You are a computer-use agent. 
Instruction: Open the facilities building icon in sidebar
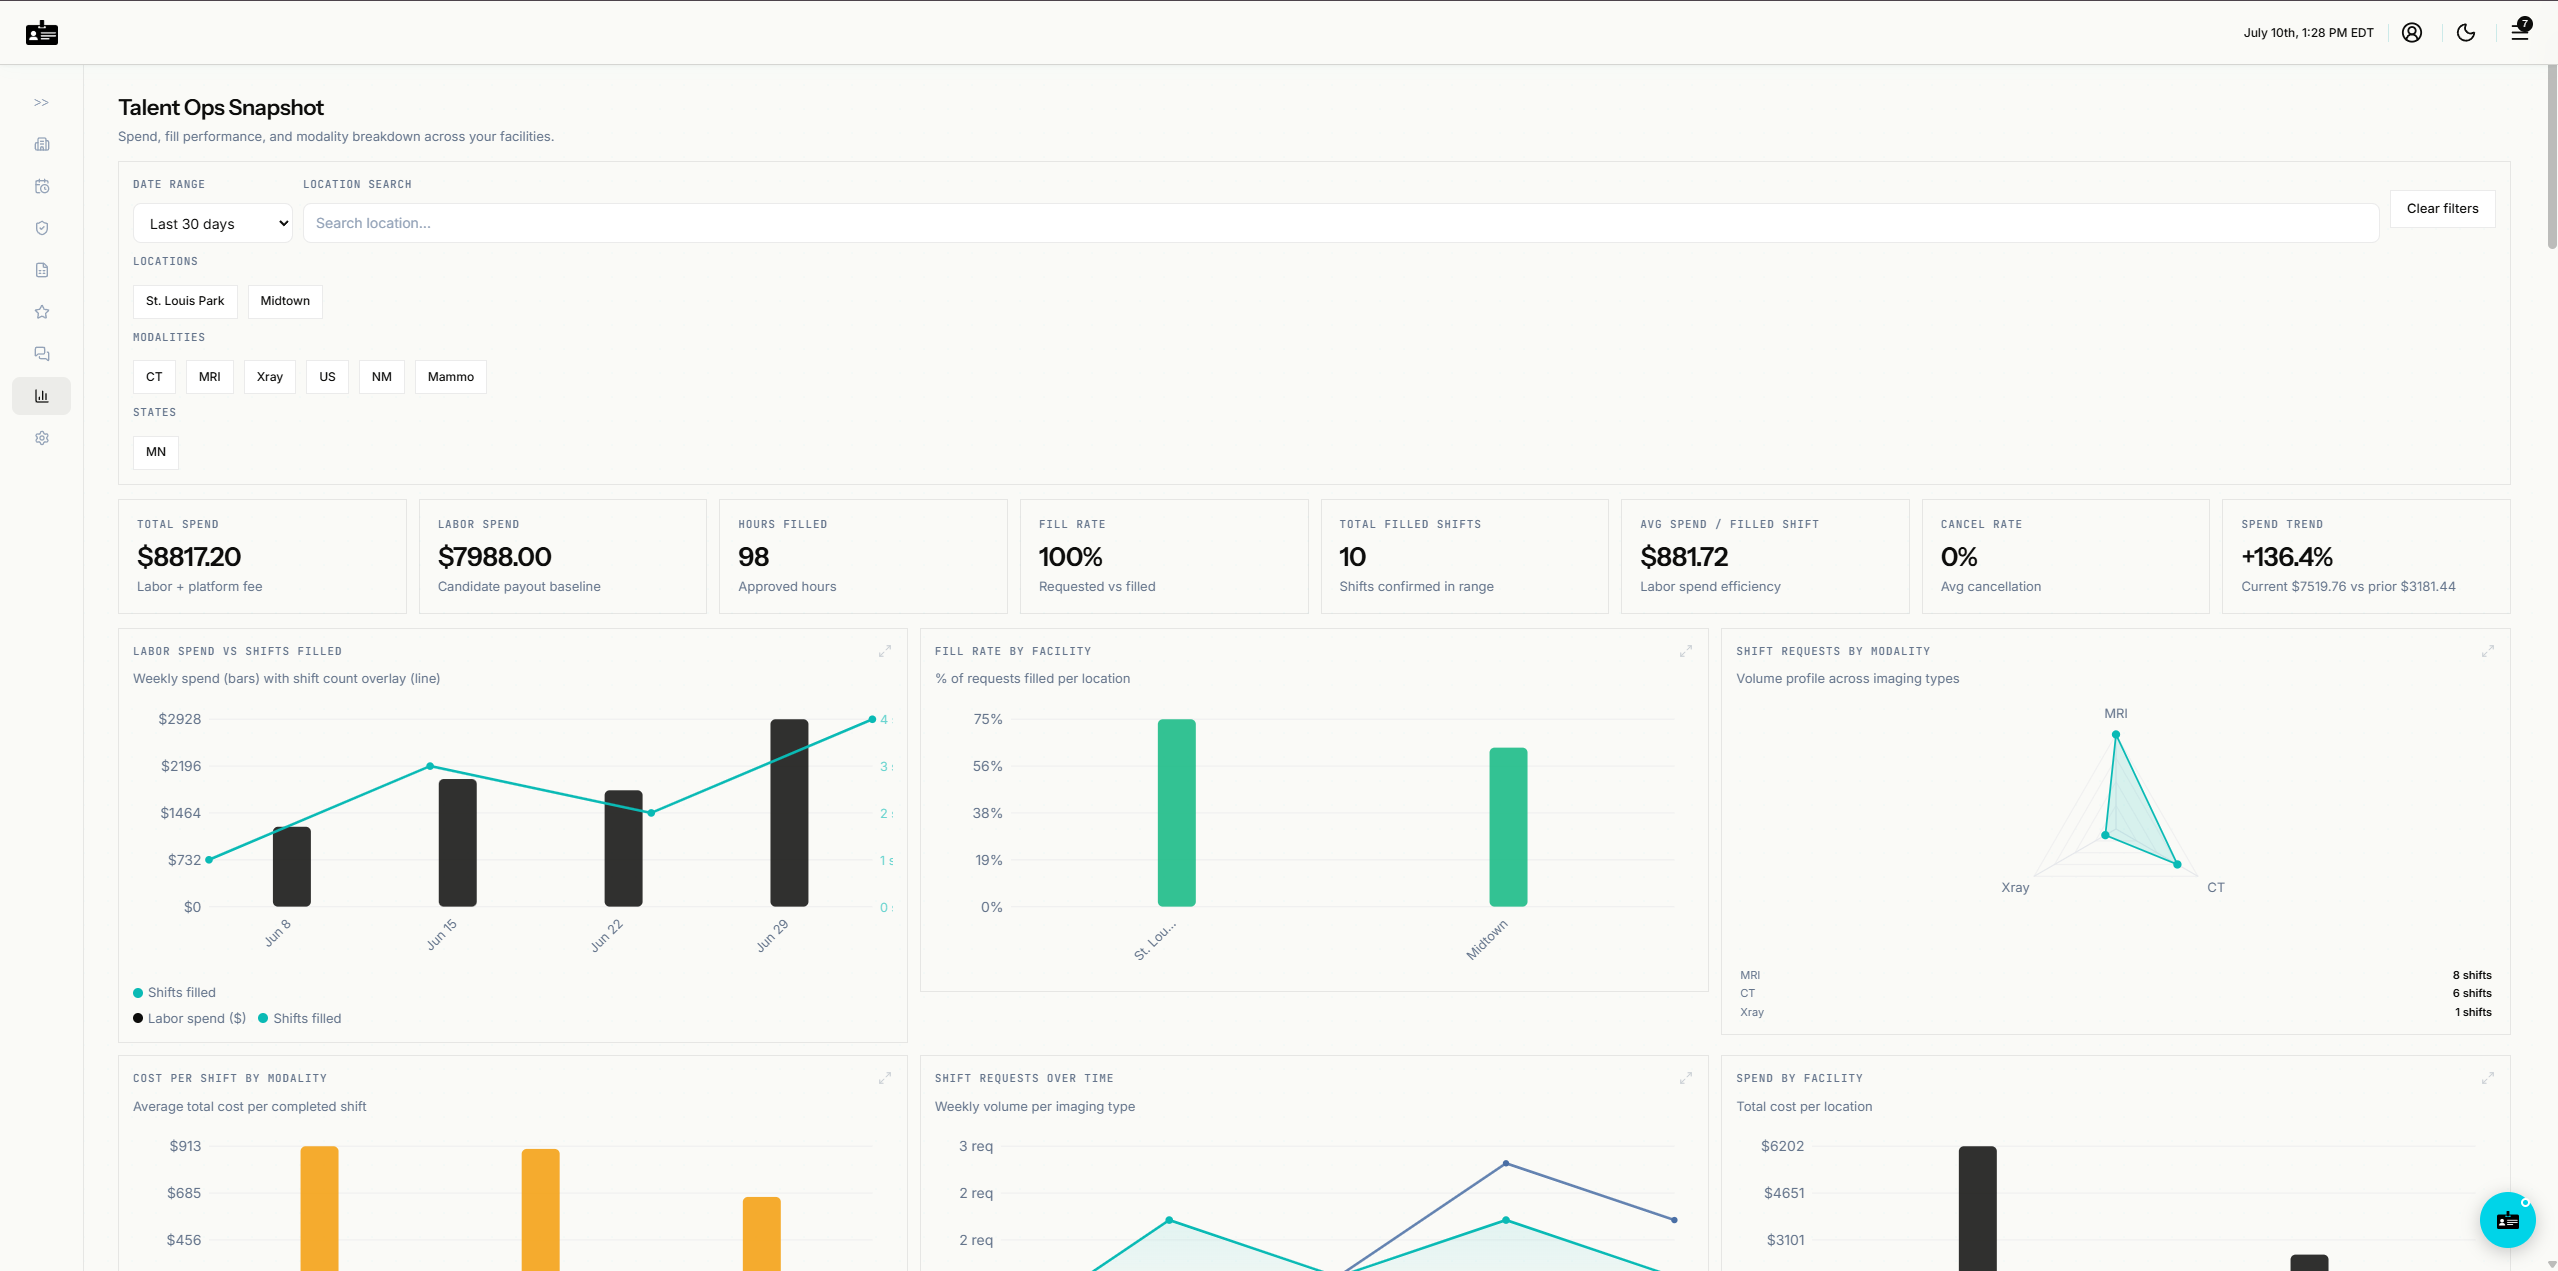point(41,144)
